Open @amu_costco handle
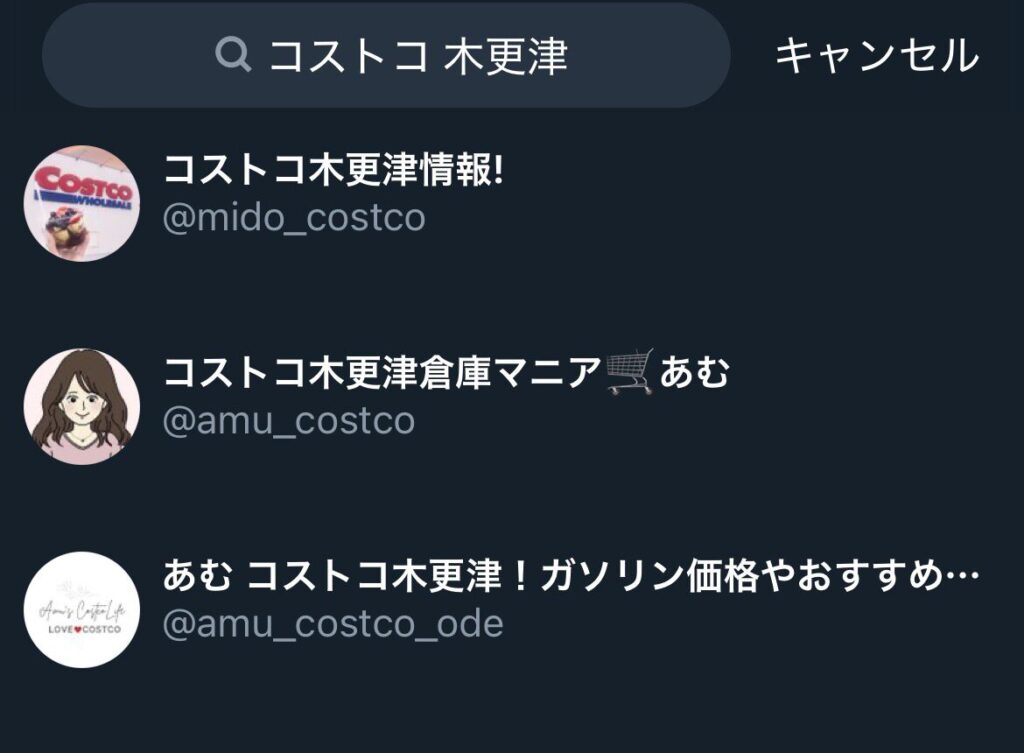 point(289,421)
